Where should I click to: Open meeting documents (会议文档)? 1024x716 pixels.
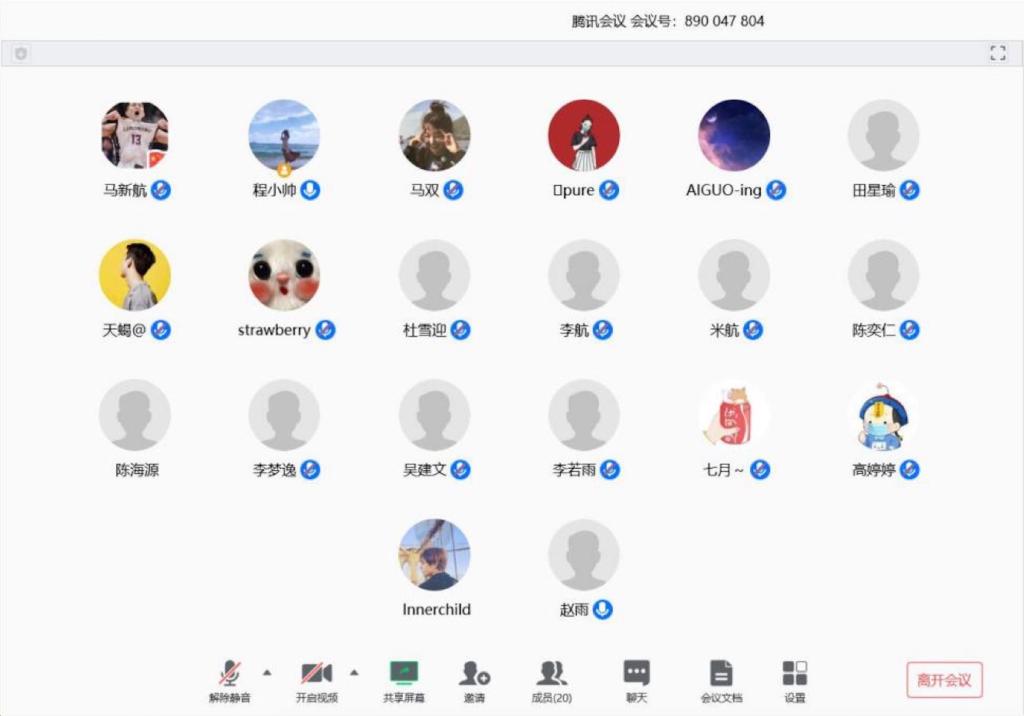721,680
